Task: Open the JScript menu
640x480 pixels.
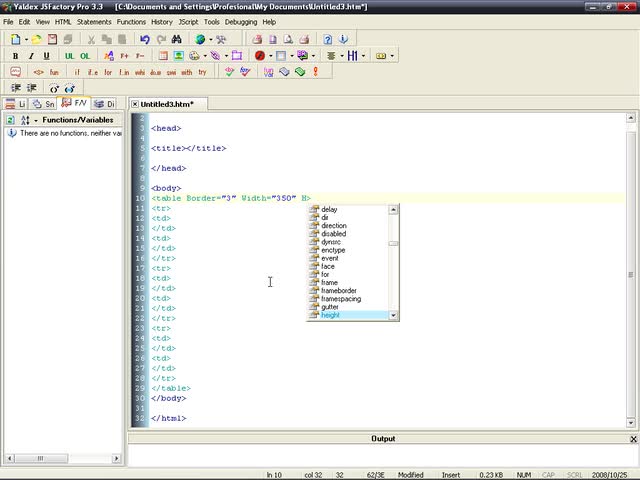Action: click(x=188, y=21)
